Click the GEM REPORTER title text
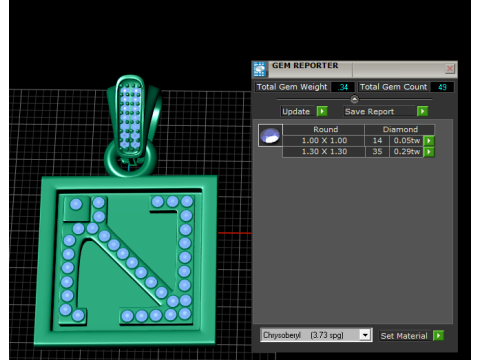This screenshot has height=360, width=480. (x=305, y=65)
